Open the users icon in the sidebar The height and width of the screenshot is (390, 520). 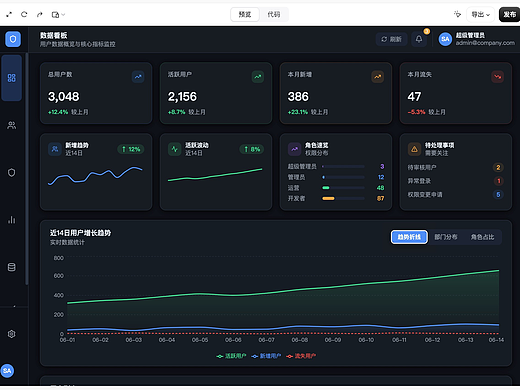click(12, 125)
